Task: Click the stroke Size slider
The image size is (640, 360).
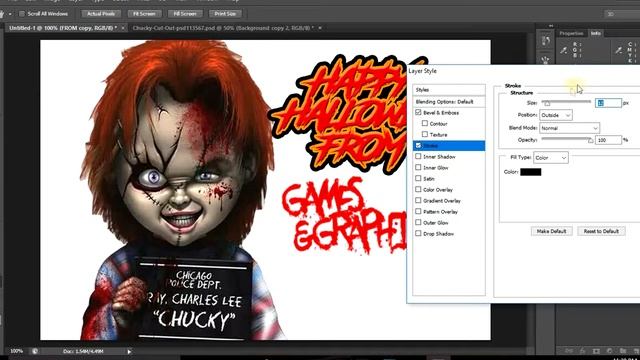Action: point(566,102)
